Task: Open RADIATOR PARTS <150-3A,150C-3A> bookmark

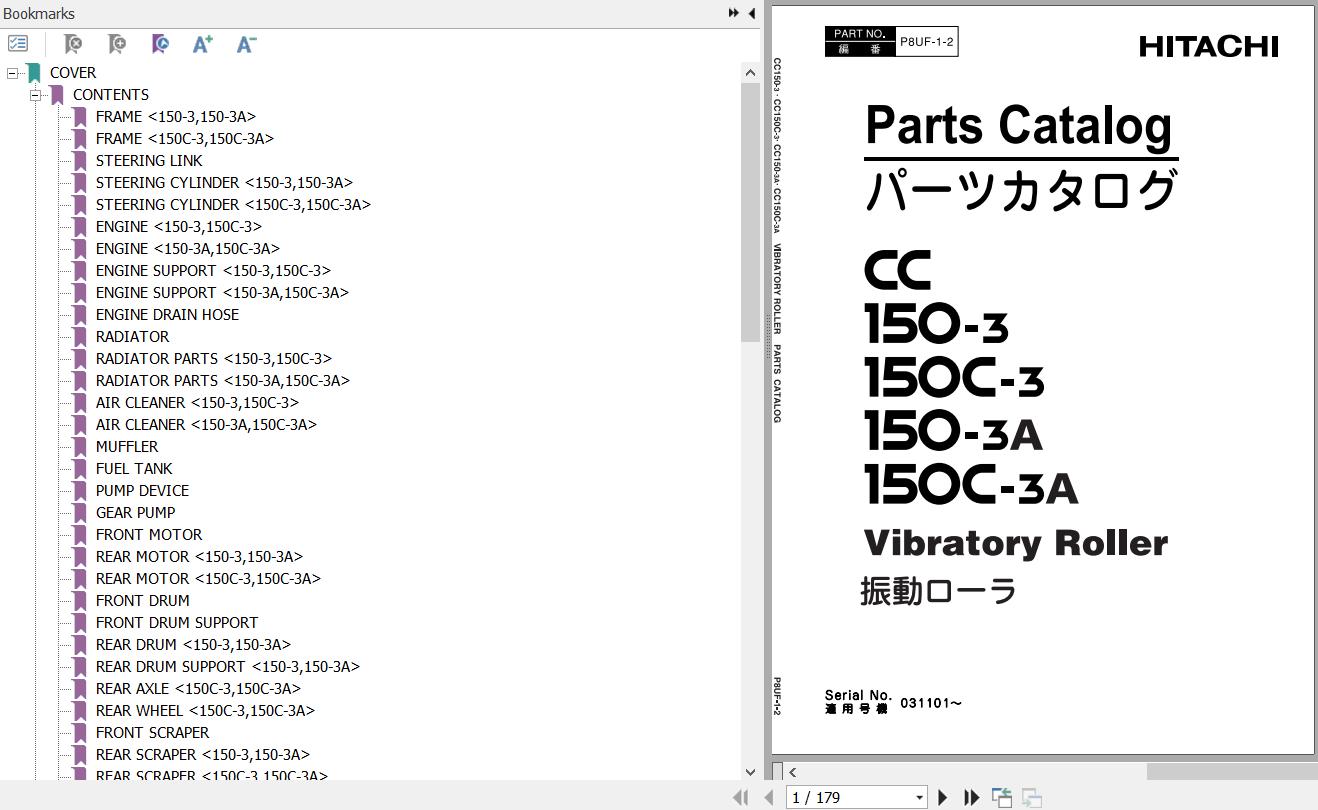Action: 223,381
